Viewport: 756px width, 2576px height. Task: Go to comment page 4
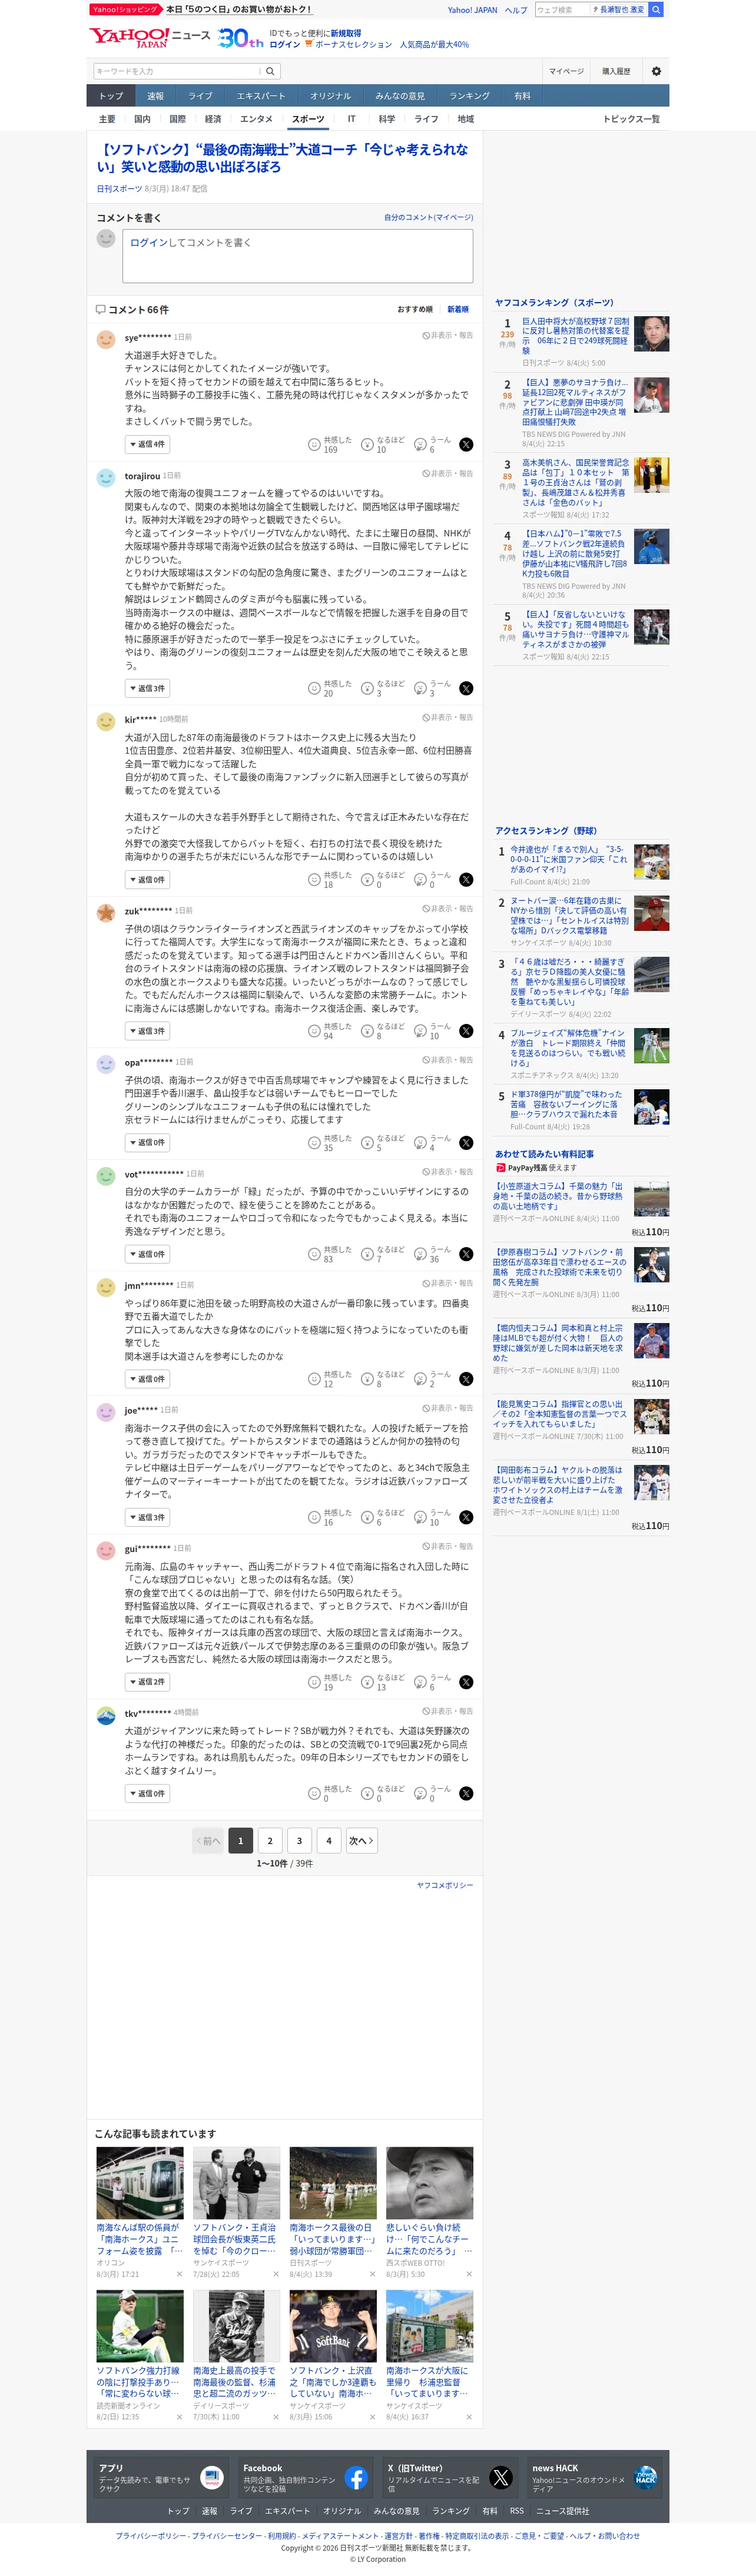coord(329,1840)
